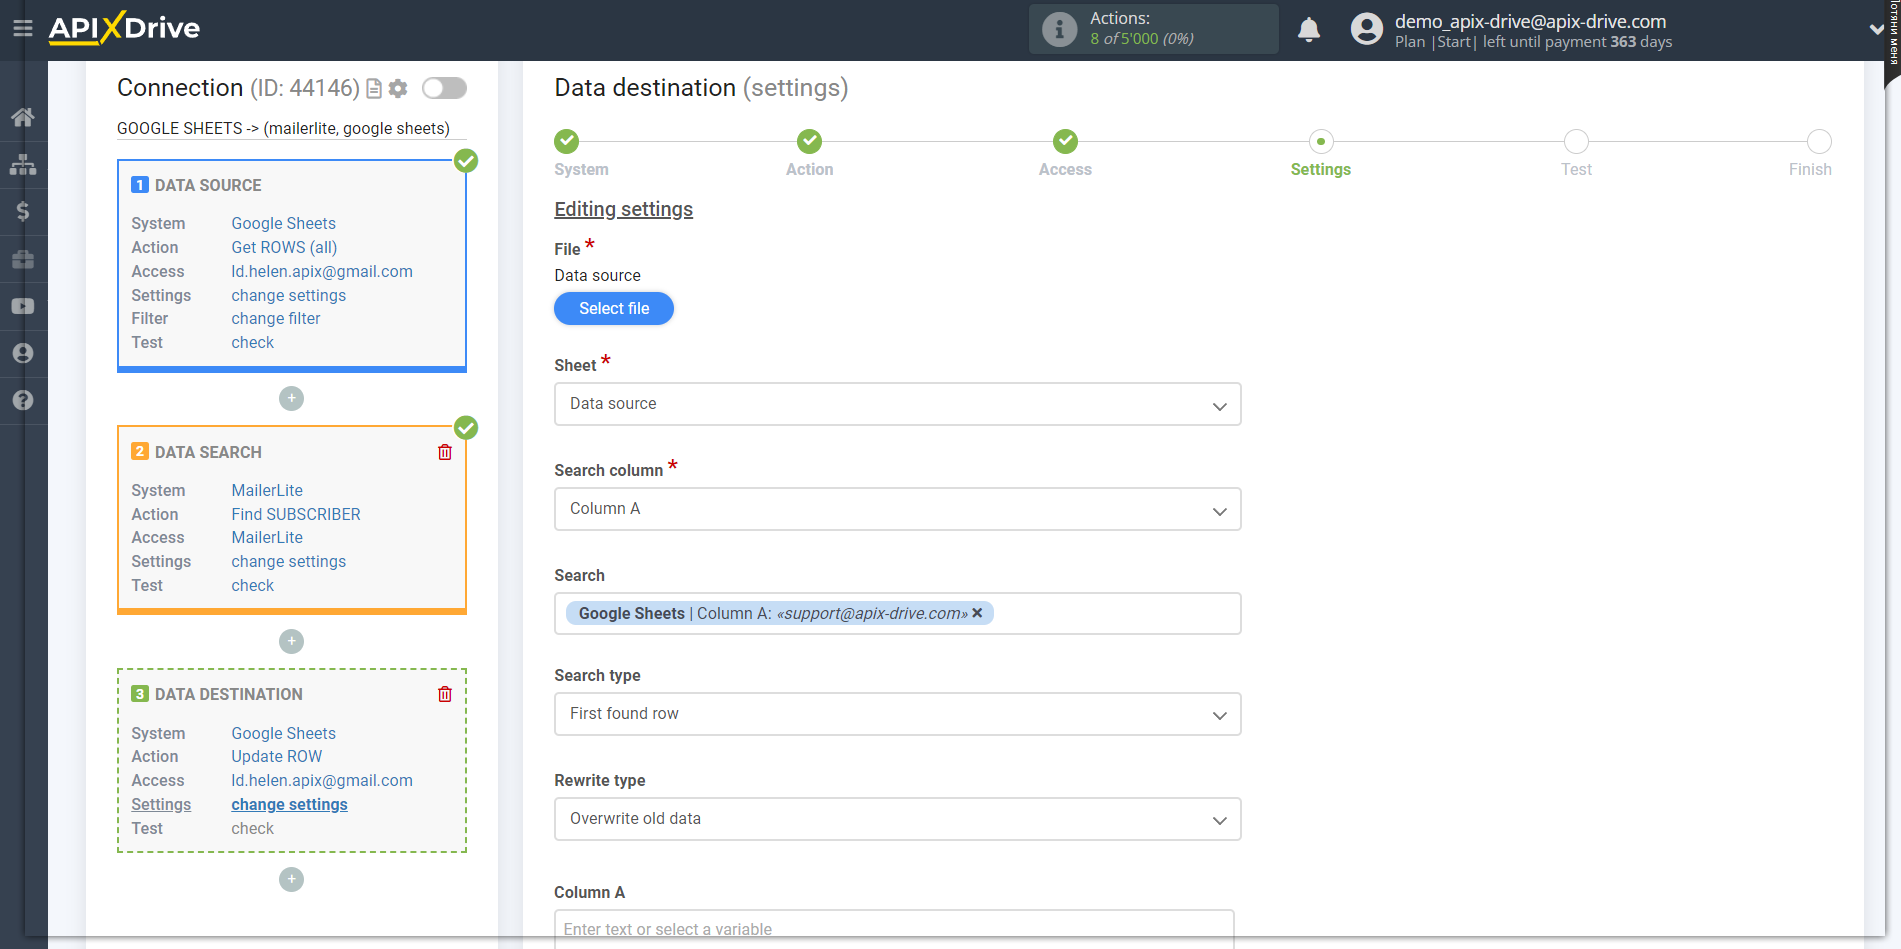
Task: Click the actions info icon
Action: (x=1059, y=29)
